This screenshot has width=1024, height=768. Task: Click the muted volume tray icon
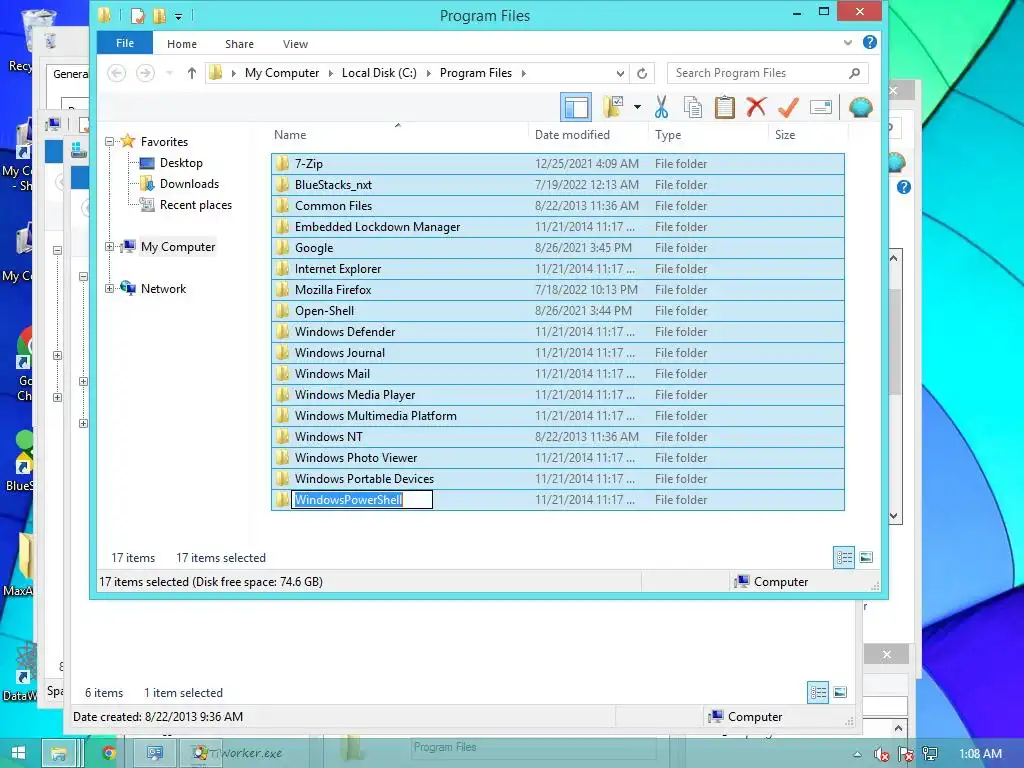pyautogui.click(x=881, y=754)
